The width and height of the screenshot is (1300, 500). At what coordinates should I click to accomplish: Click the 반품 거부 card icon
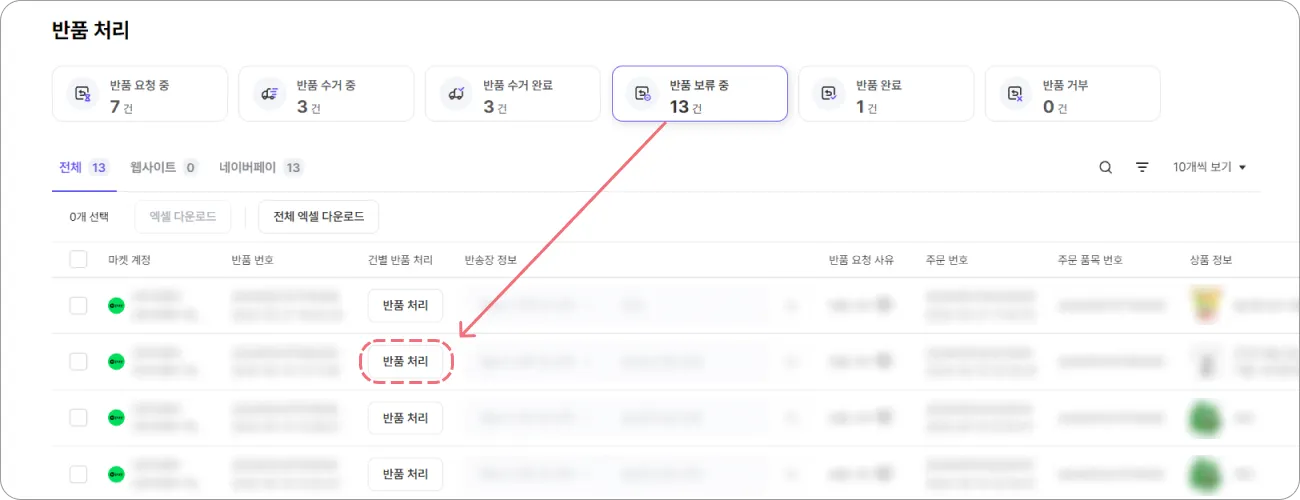[x=1014, y=94]
